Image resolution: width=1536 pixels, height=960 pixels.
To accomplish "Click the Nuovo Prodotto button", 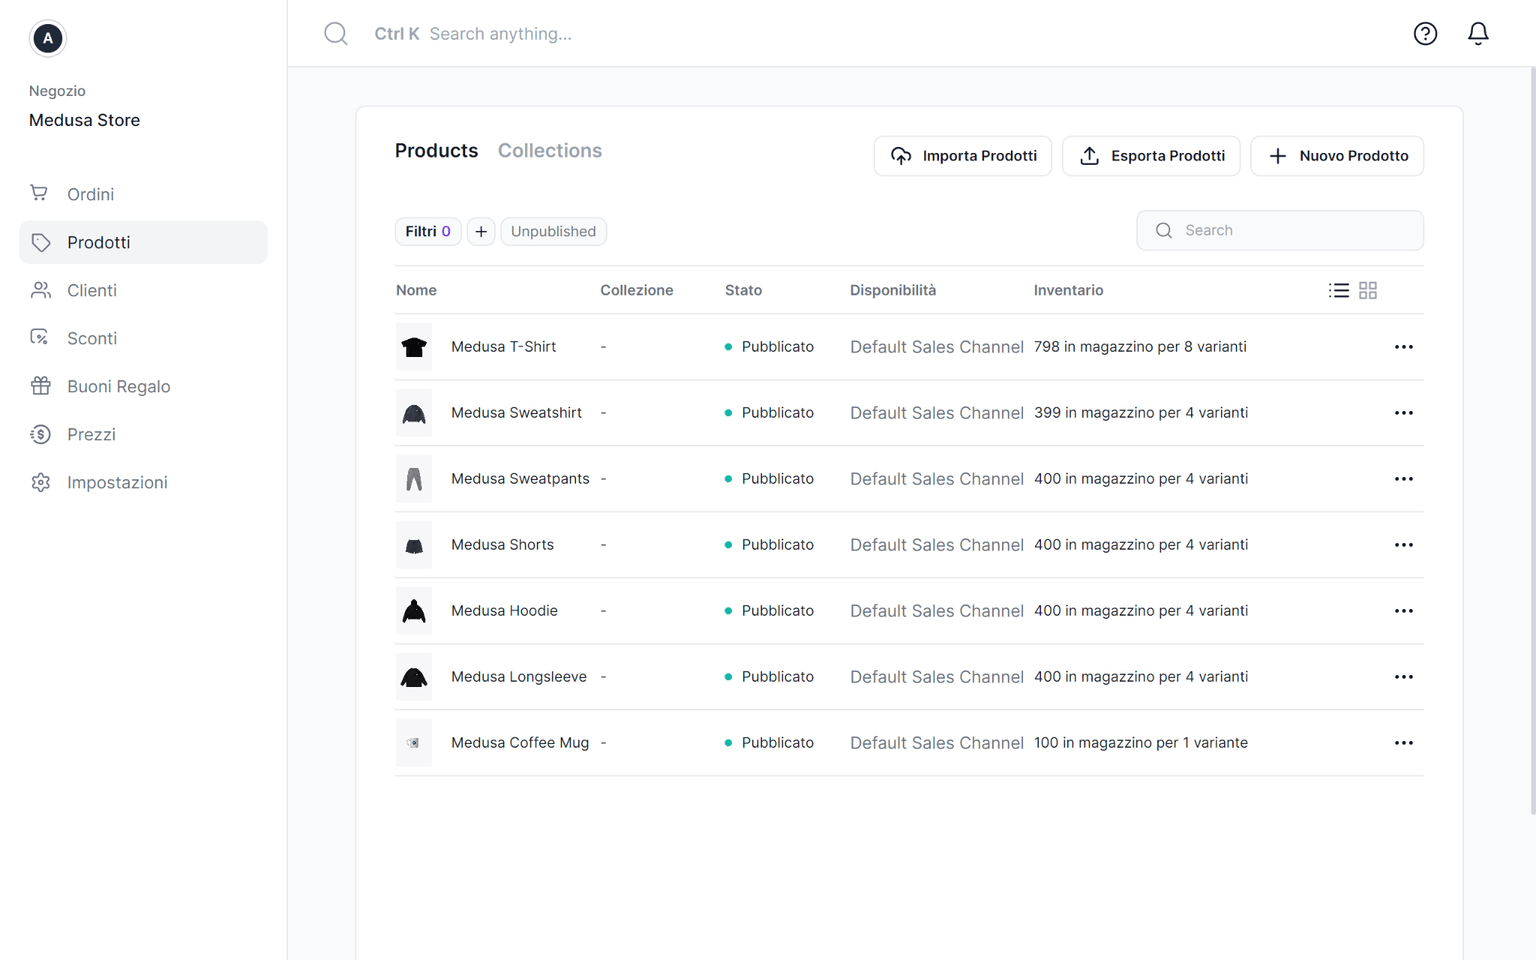I will click(1337, 156).
